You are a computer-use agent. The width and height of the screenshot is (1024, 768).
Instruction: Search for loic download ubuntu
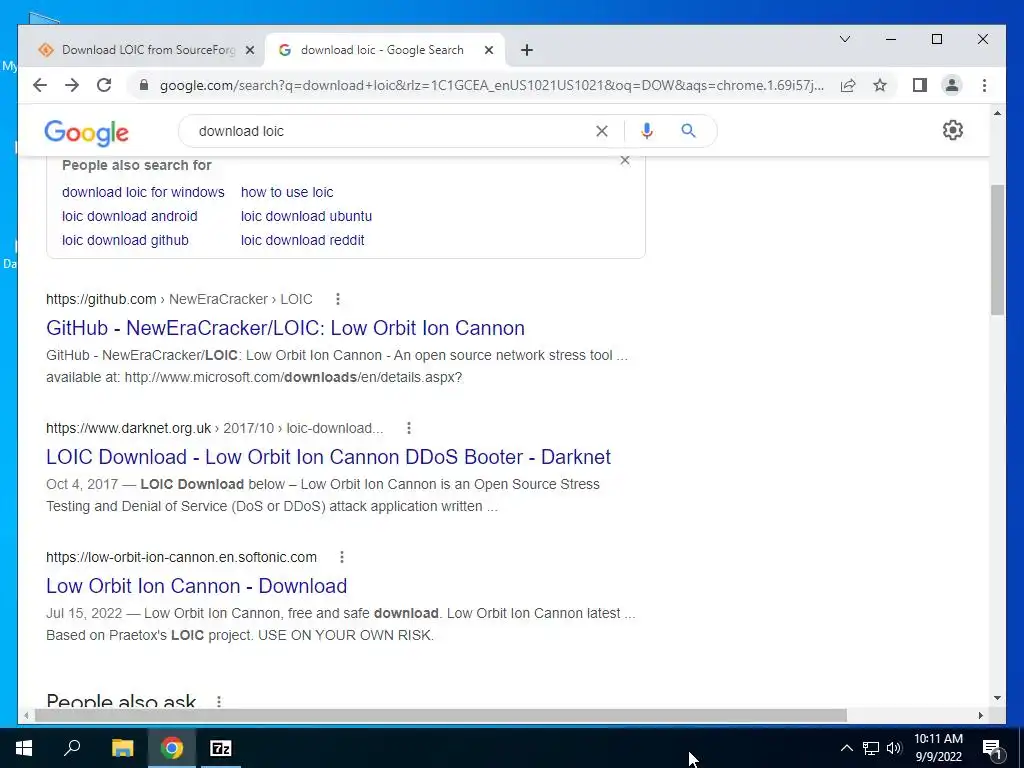pos(306,216)
